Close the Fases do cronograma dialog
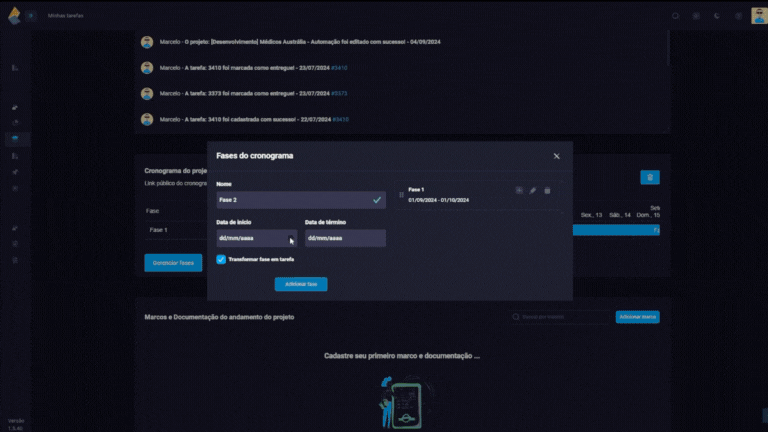The width and height of the screenshot is (768, 432). tap(557, 156)
